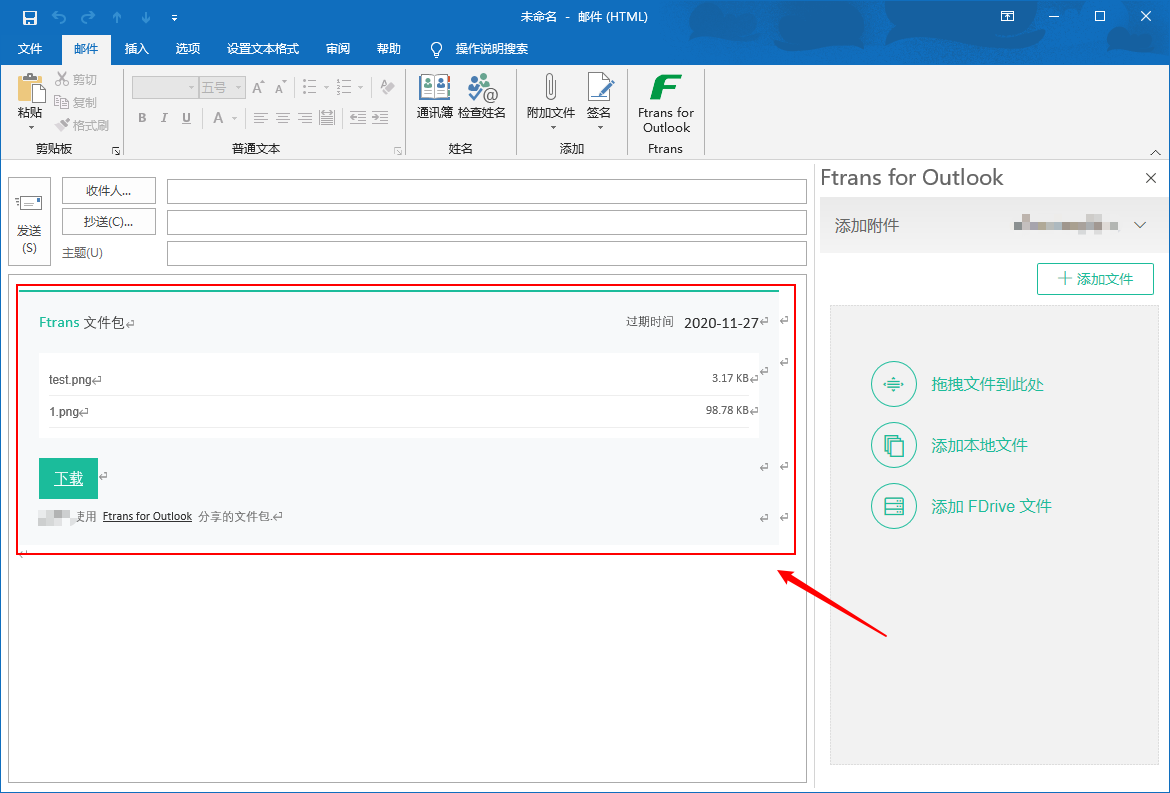Click the Undo arrow in the title bar
Image resolution: width=1170 pixels, height=793 pixels.
pyautogui.click(x=60, y=16)
